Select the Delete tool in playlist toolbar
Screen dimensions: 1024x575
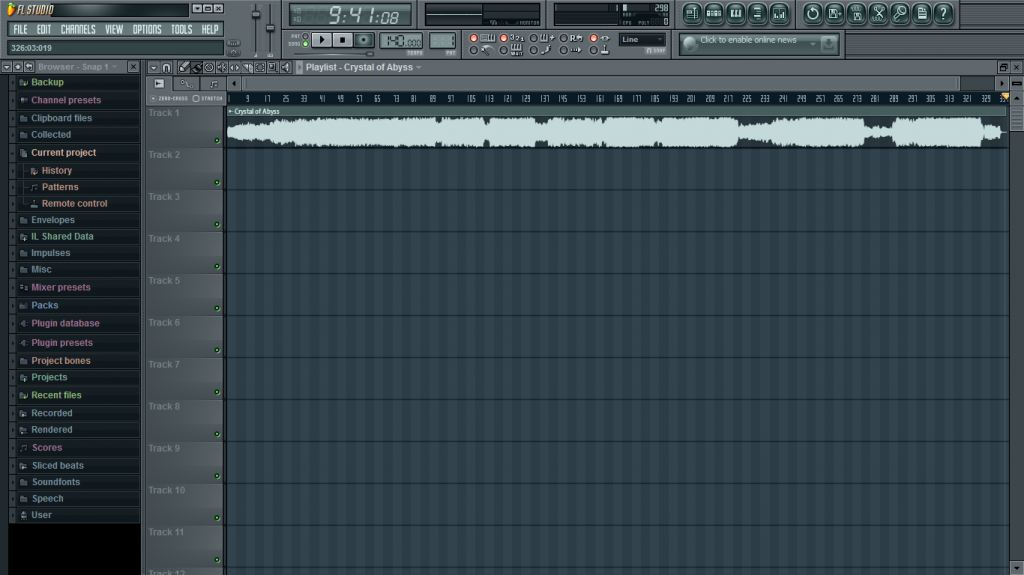[x=209, y=67]
